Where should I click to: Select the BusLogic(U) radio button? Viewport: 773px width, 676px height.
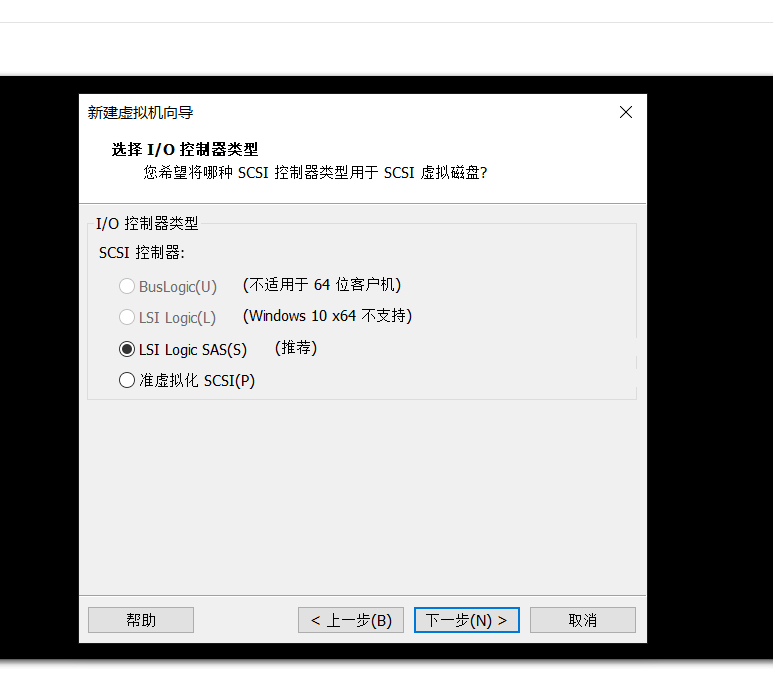(x=168, y=286)
